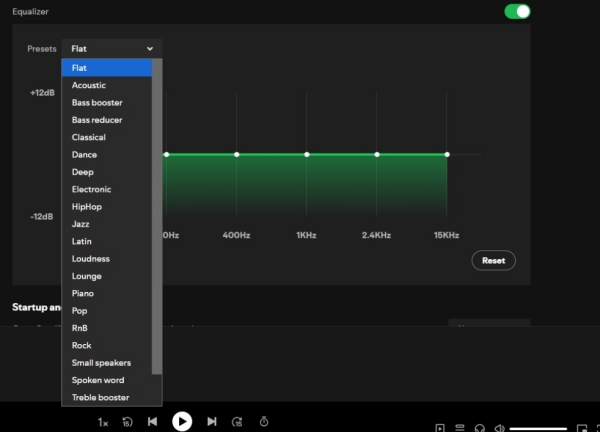Change playback speed with the 1x button
Screen dimensions: 600x432
(x=103, y=422)
